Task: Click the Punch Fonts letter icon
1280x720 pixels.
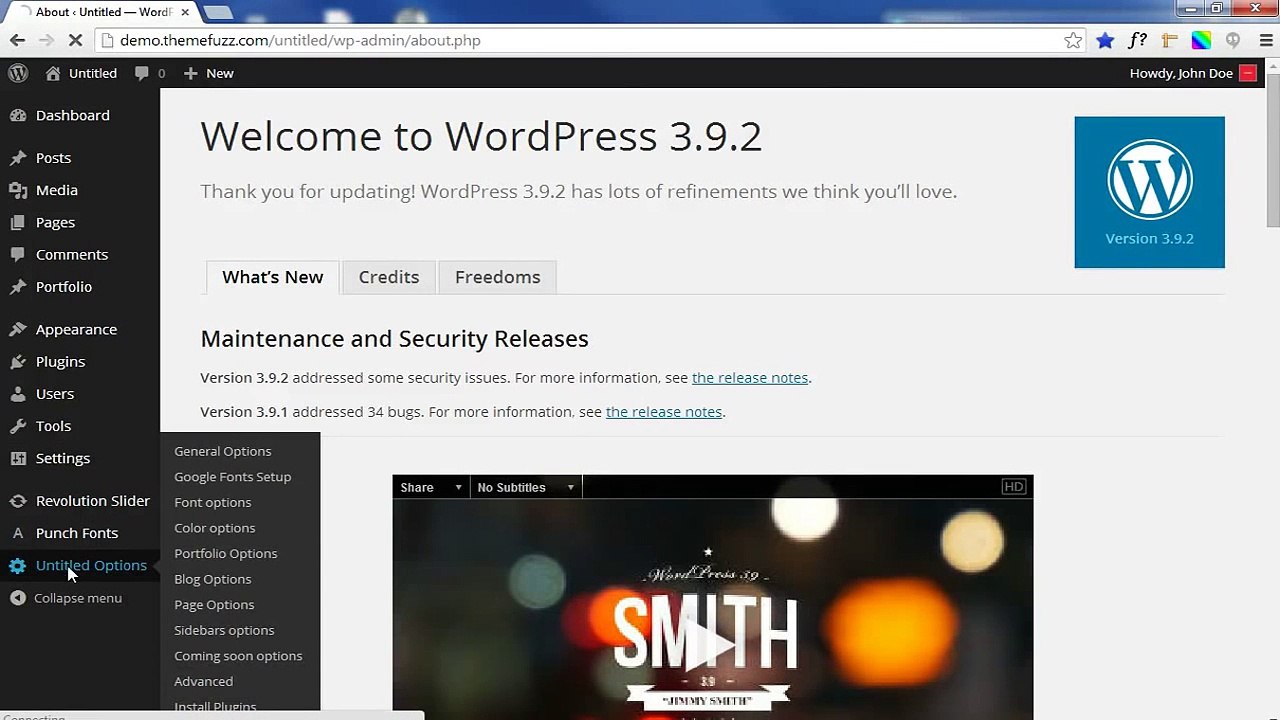Action: click(x=18, y=533)
